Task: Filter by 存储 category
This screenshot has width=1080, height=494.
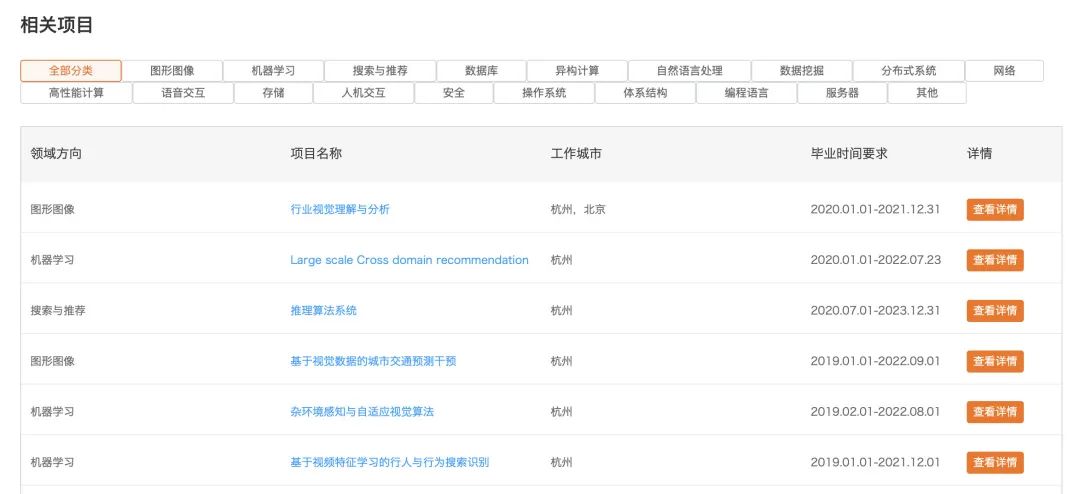Action: (273, 93)
